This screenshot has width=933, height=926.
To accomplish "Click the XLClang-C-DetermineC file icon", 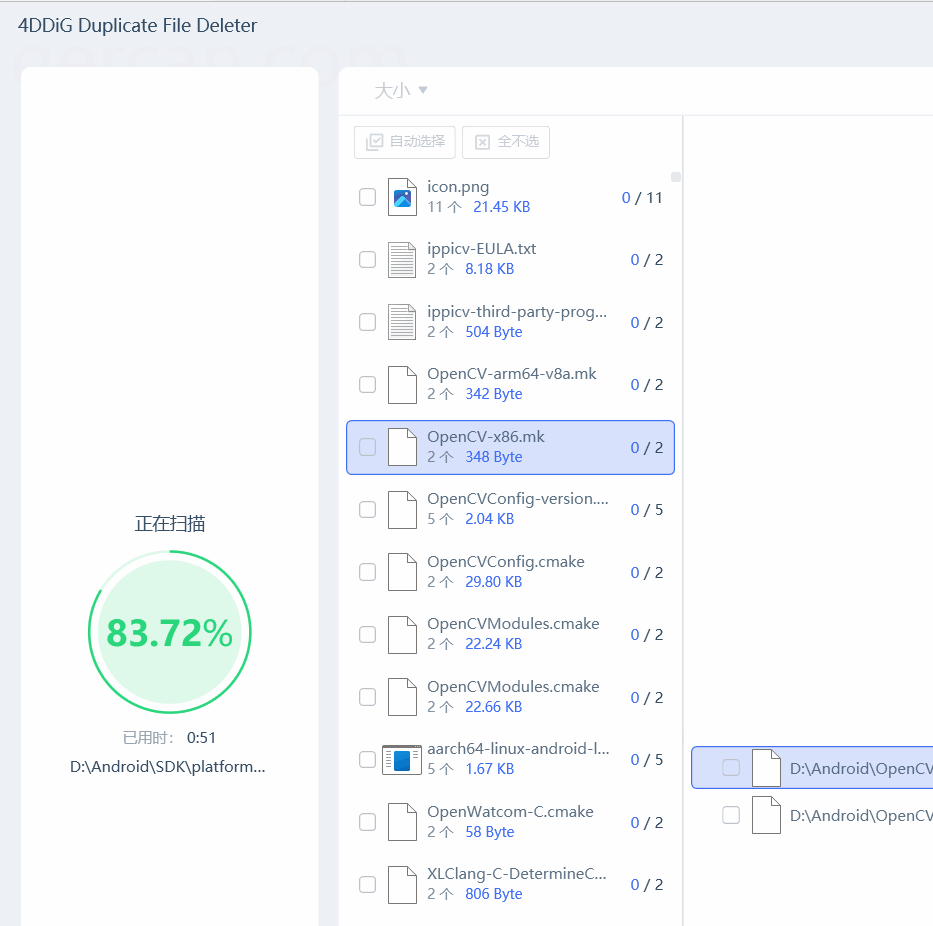I will click(x=402, y=884).
